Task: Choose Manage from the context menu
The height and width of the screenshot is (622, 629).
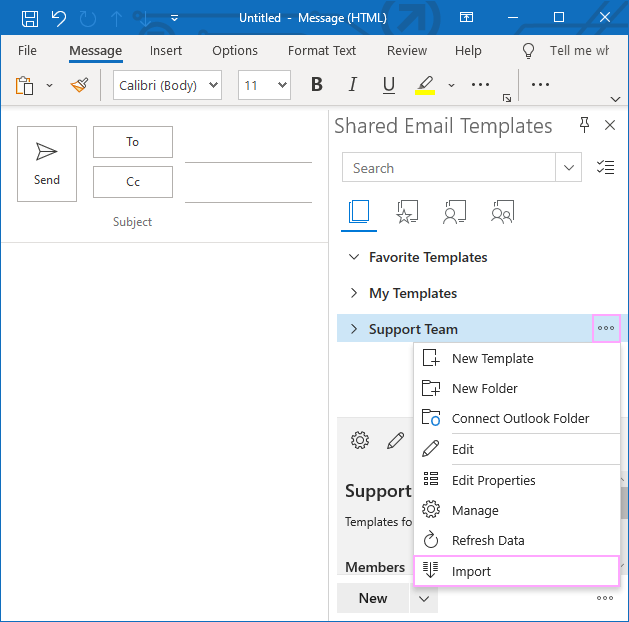Action: (517, 511)
